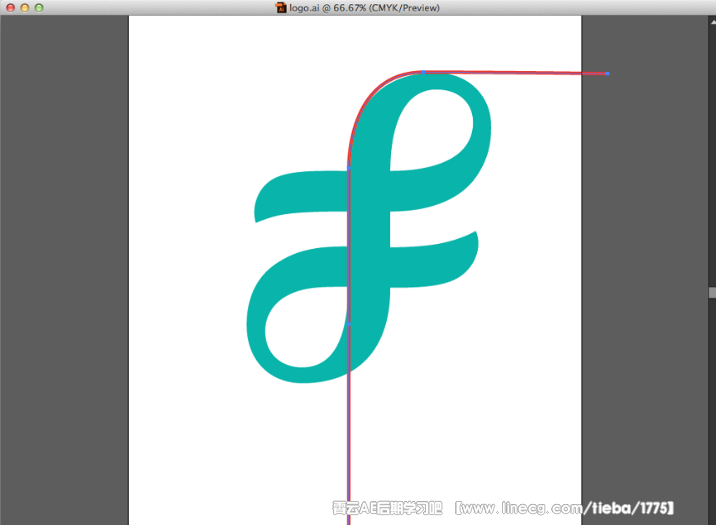The width and height of the screenshot is (716, 525).
Task: Select the anchor point atop the curved corner
Action: click(x=423, y=72)
